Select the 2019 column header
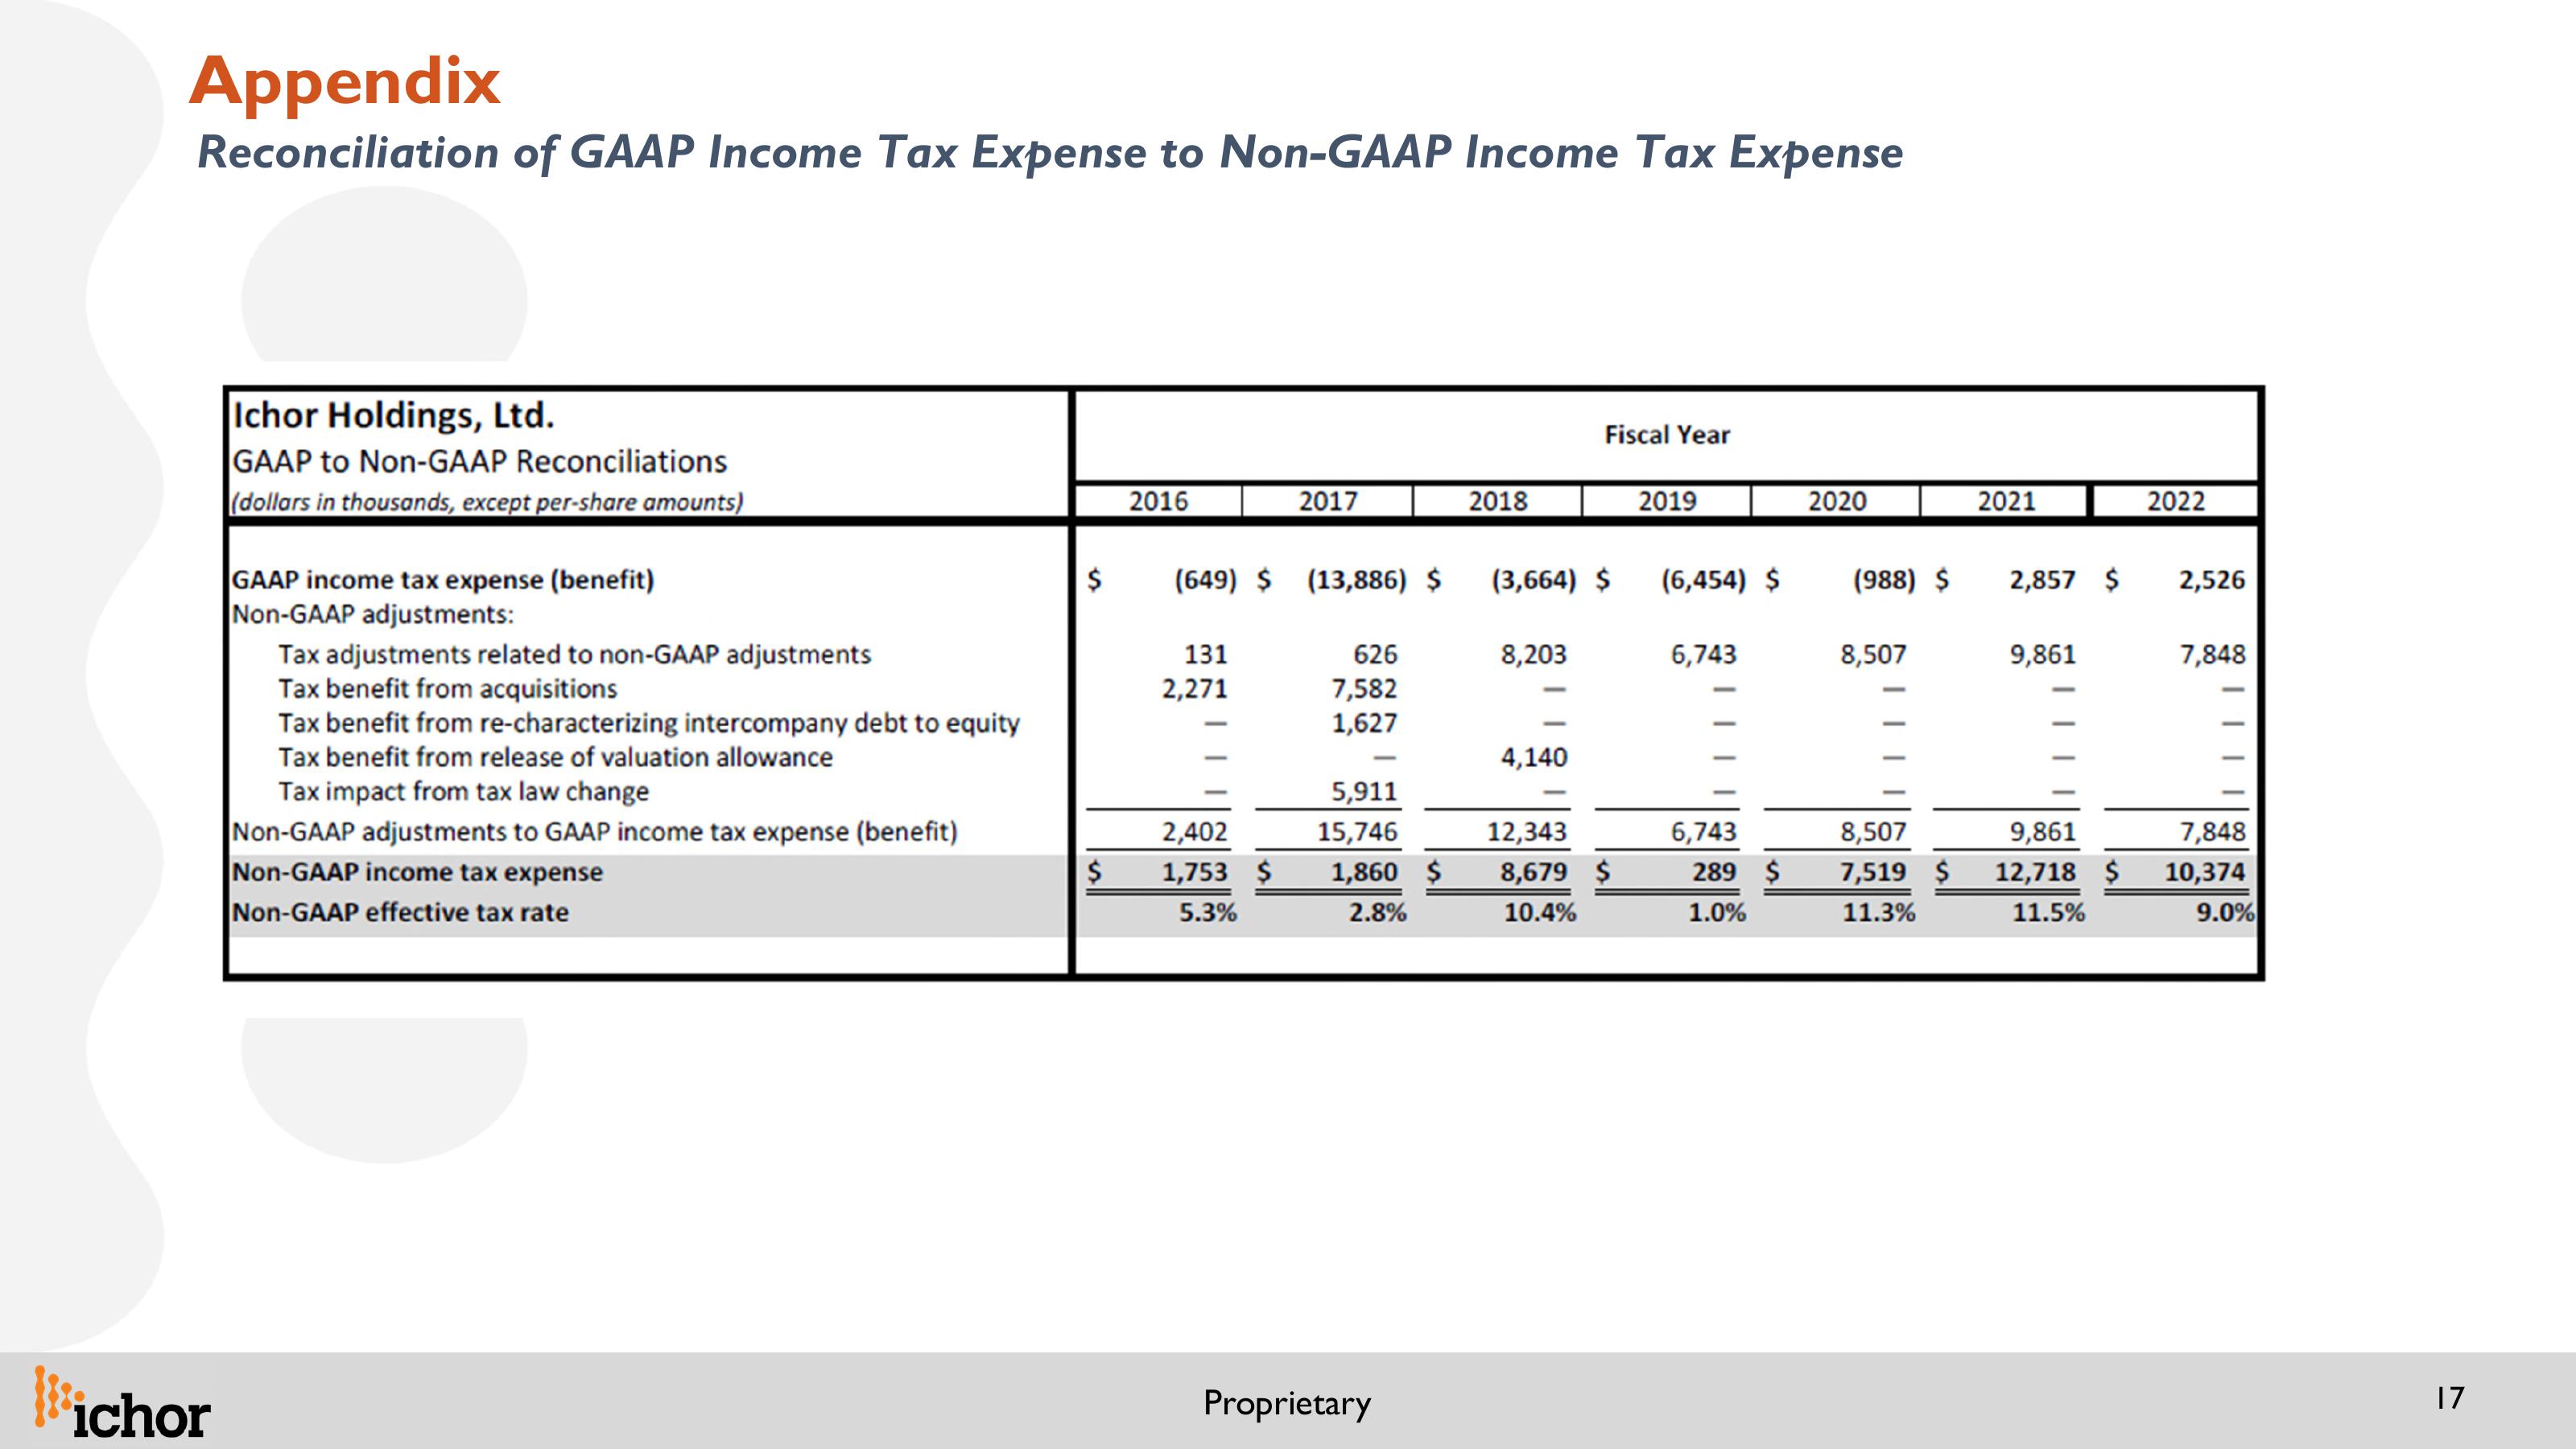Image resolution: width=2576 pixels, height=1449 pixels. tap(1667, 501)
